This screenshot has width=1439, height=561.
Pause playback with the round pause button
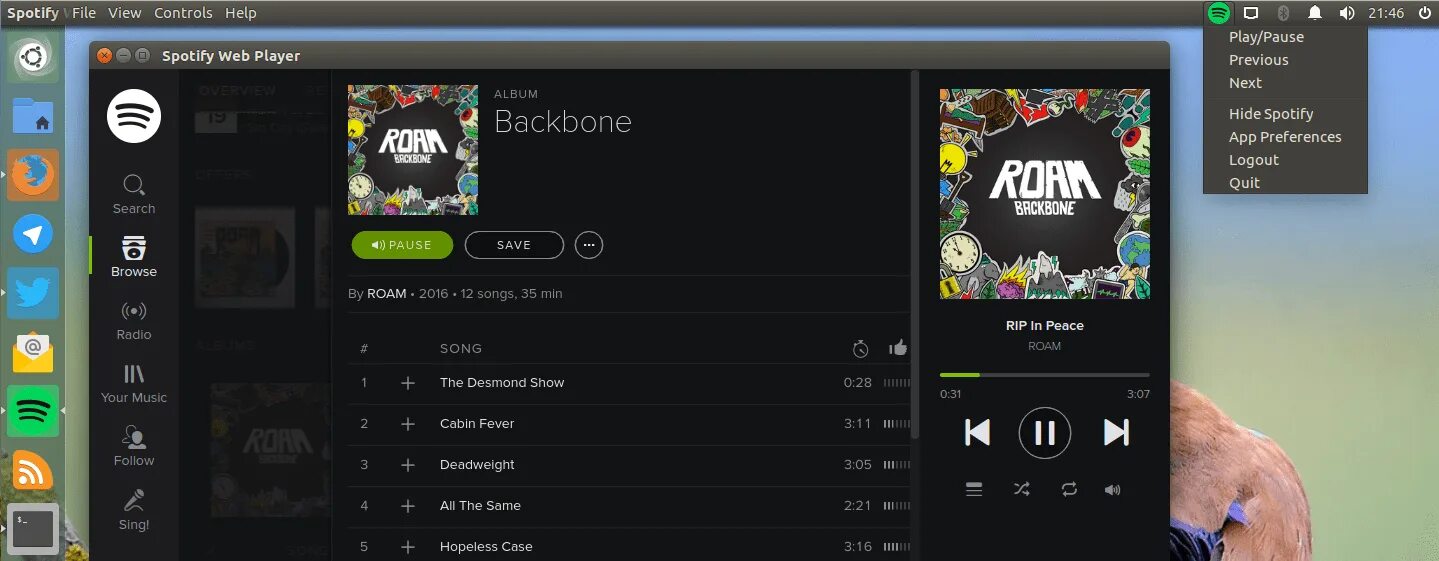[x=1045, y=432]
